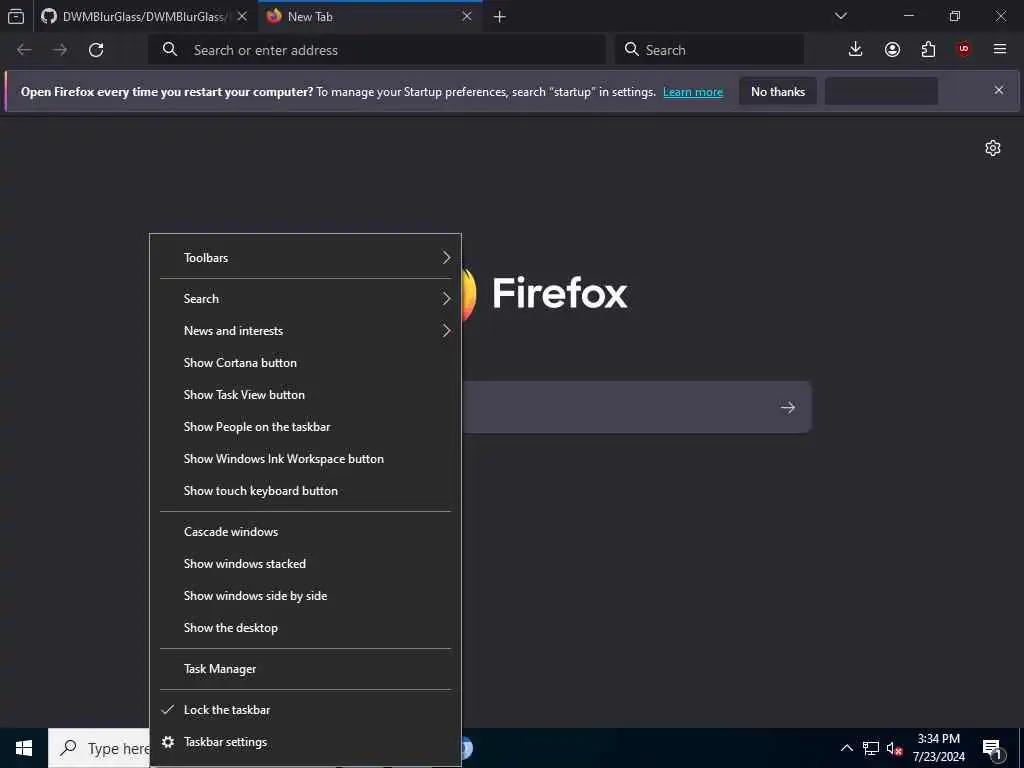Expand the Search submenu

(306, 298)
